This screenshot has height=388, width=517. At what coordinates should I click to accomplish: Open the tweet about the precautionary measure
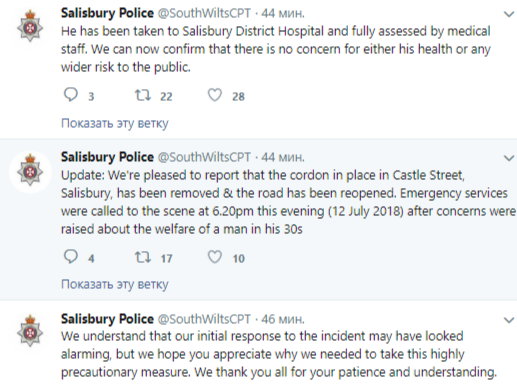[x=279, y=354]
